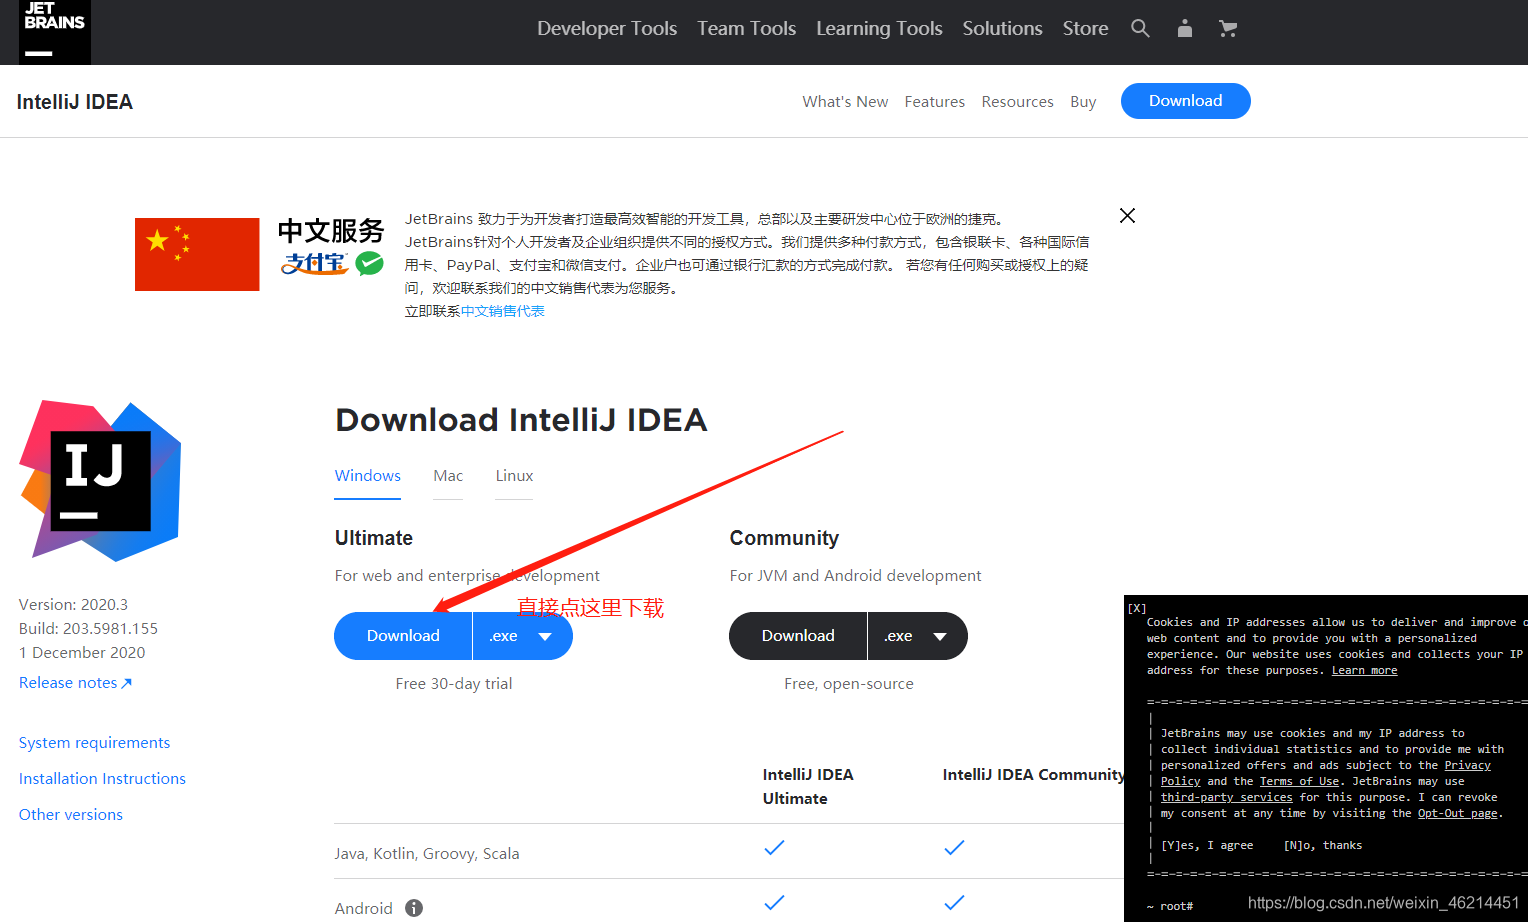The width and height of the screenshot is (1528, 922).
Task: Click the 'Download IntelliJ IDEA' heading
Action: [521, 420]
